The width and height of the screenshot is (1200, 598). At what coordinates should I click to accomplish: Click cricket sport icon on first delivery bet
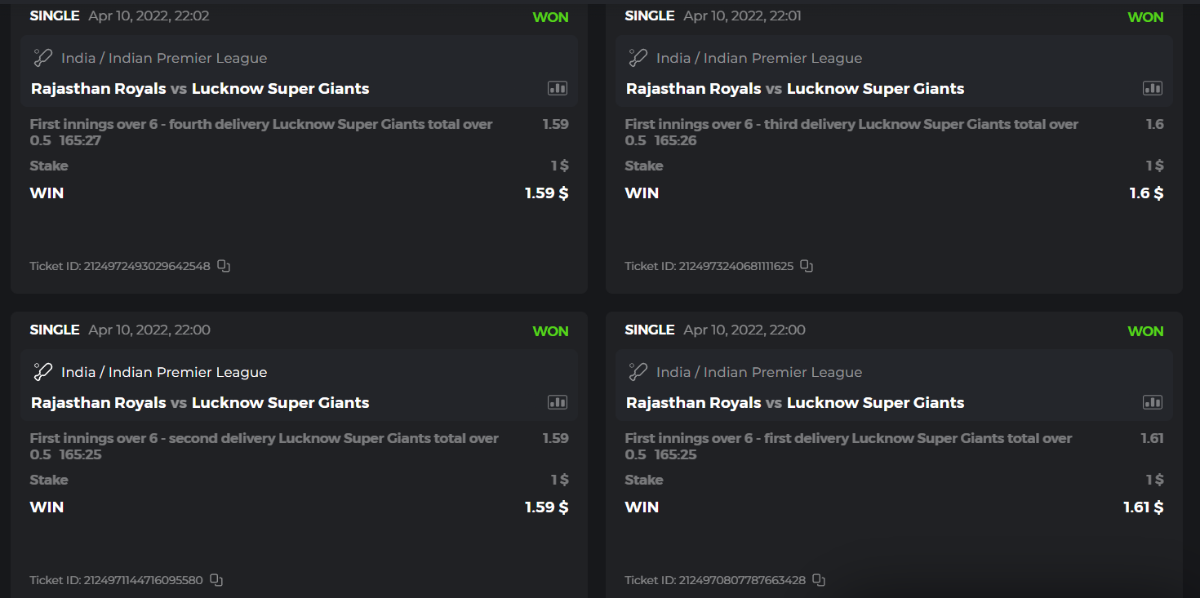(637, 372)
